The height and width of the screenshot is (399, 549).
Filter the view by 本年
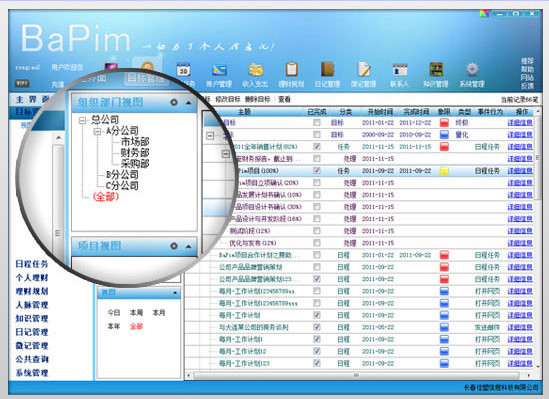(x=114, y=327)
